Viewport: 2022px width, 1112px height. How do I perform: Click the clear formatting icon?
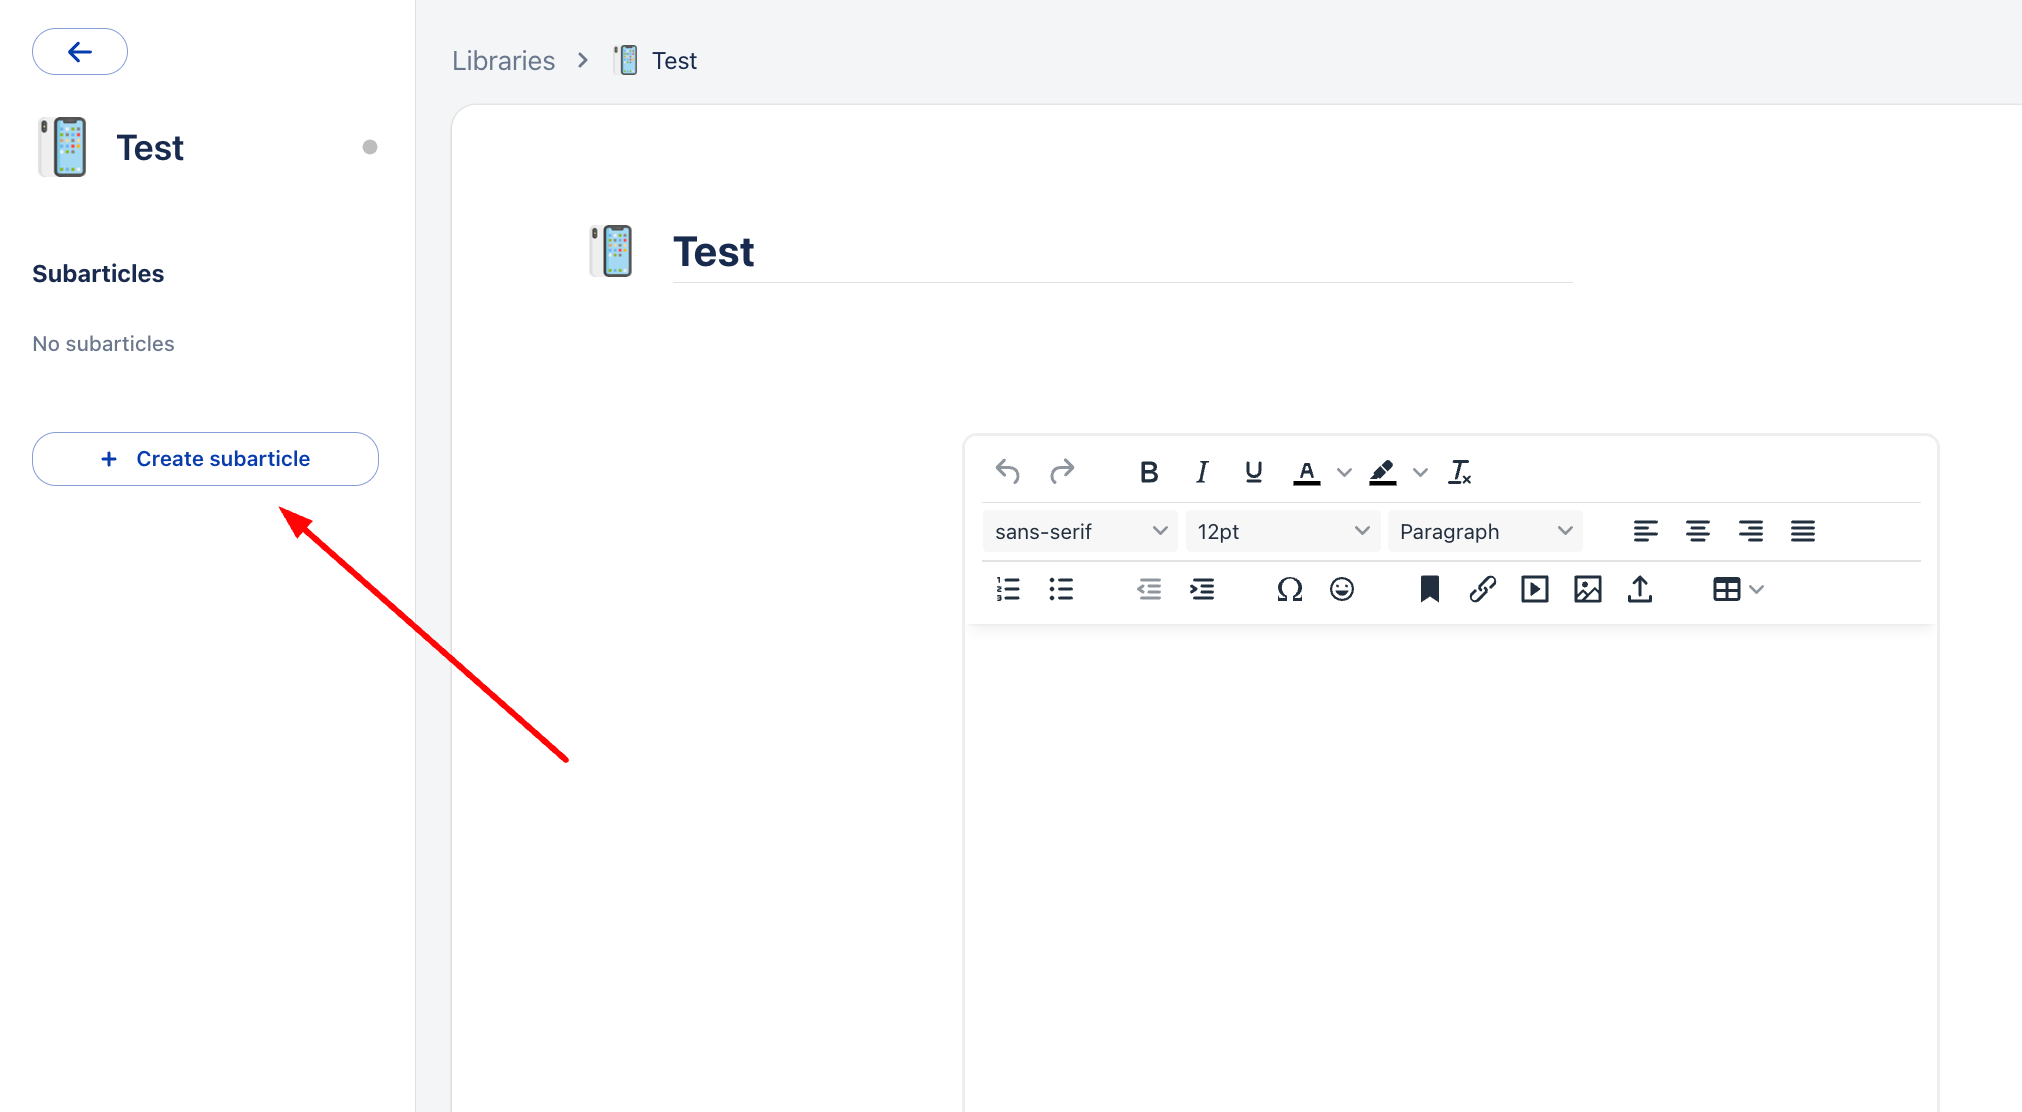(x=1459, y=472)
